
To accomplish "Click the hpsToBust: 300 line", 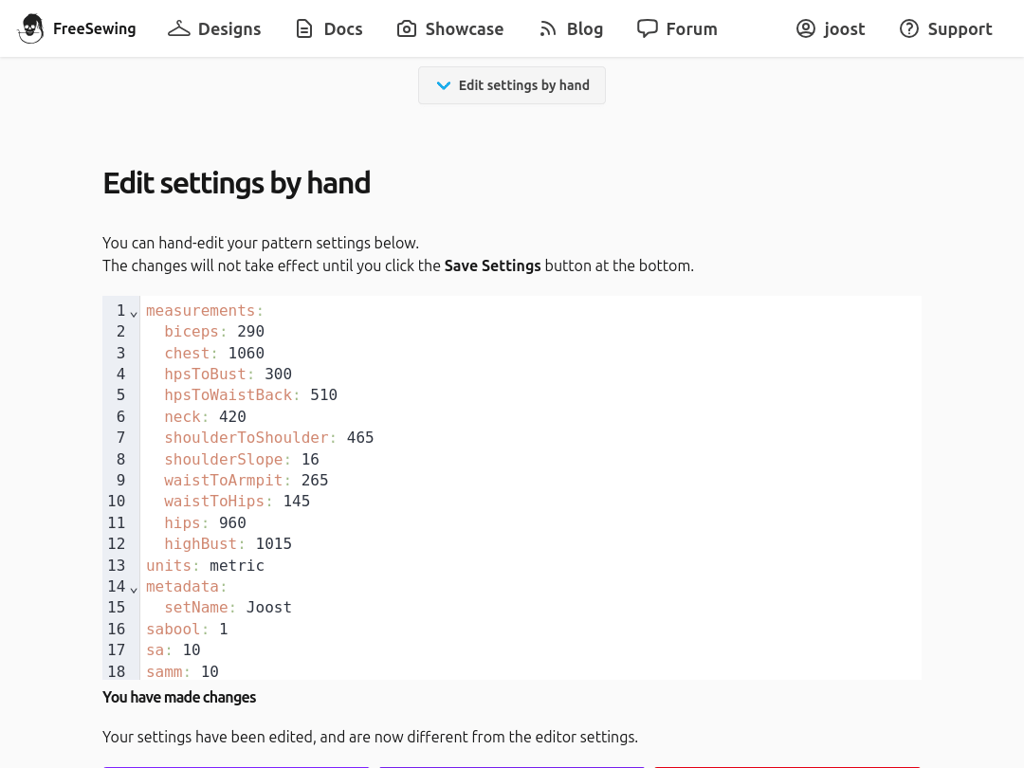I will click(228, 374).
